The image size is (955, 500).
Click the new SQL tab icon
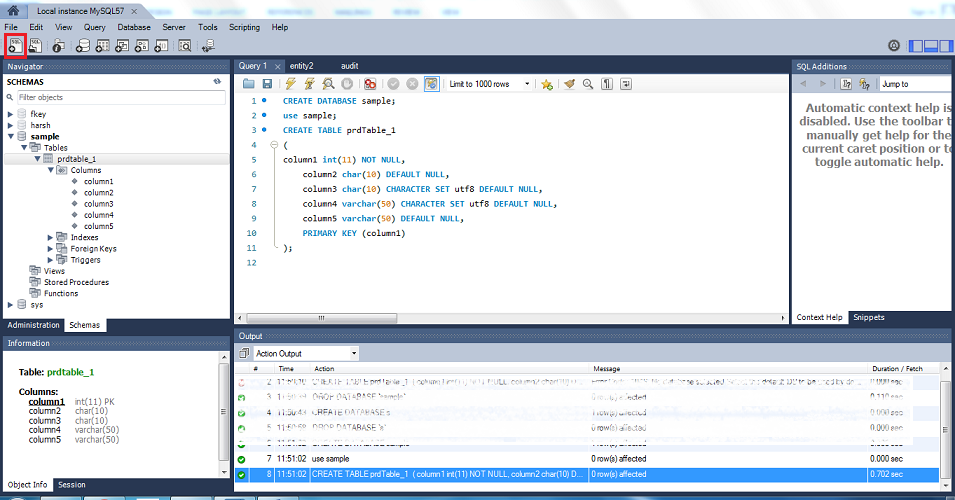pyautogui.click(x=14, y=45)
